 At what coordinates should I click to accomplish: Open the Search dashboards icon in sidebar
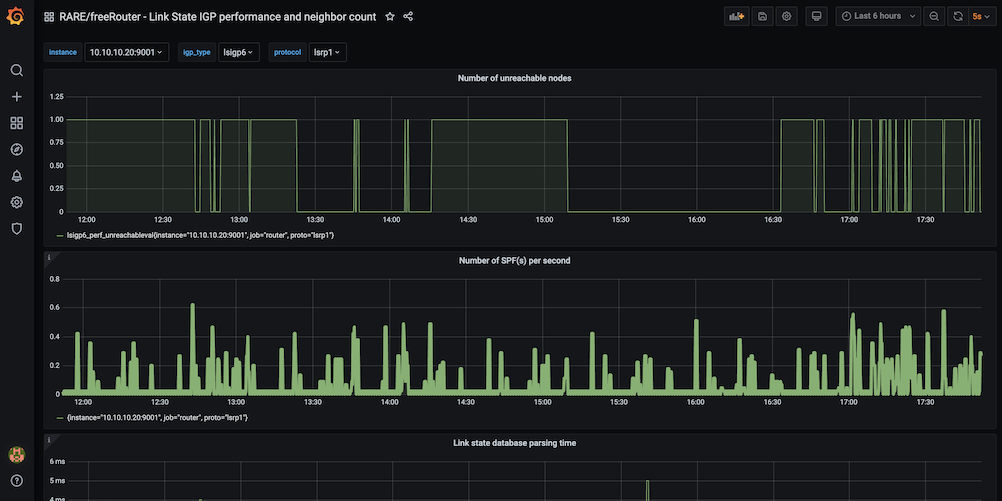point(16,71)
